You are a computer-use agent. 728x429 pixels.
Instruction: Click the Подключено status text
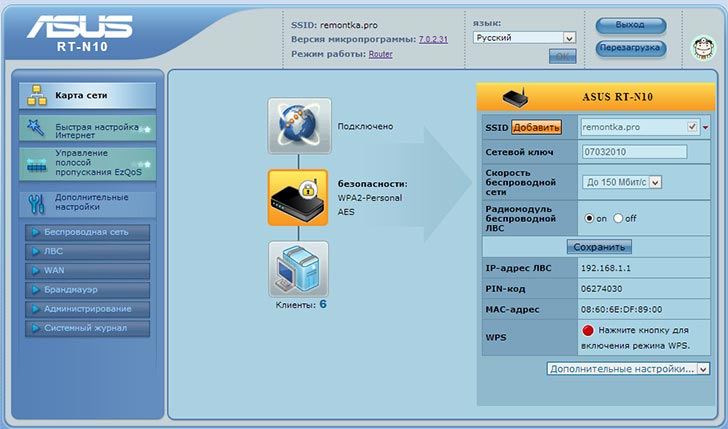tap(365, 126)
